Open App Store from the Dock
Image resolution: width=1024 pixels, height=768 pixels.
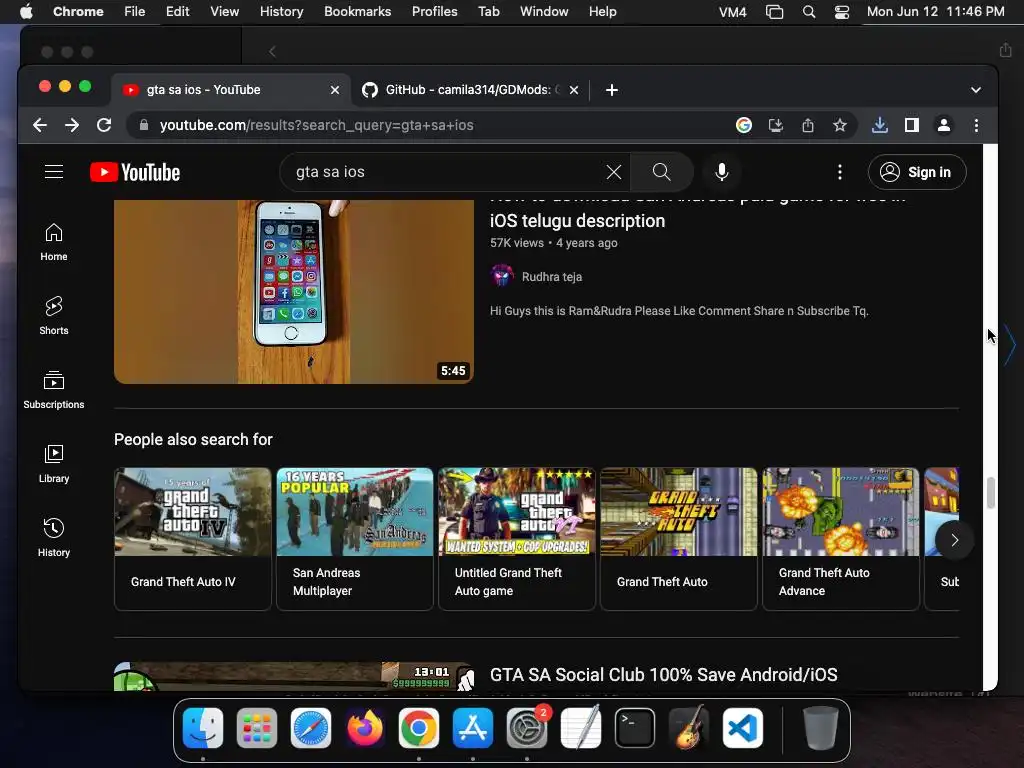(473, 728)
